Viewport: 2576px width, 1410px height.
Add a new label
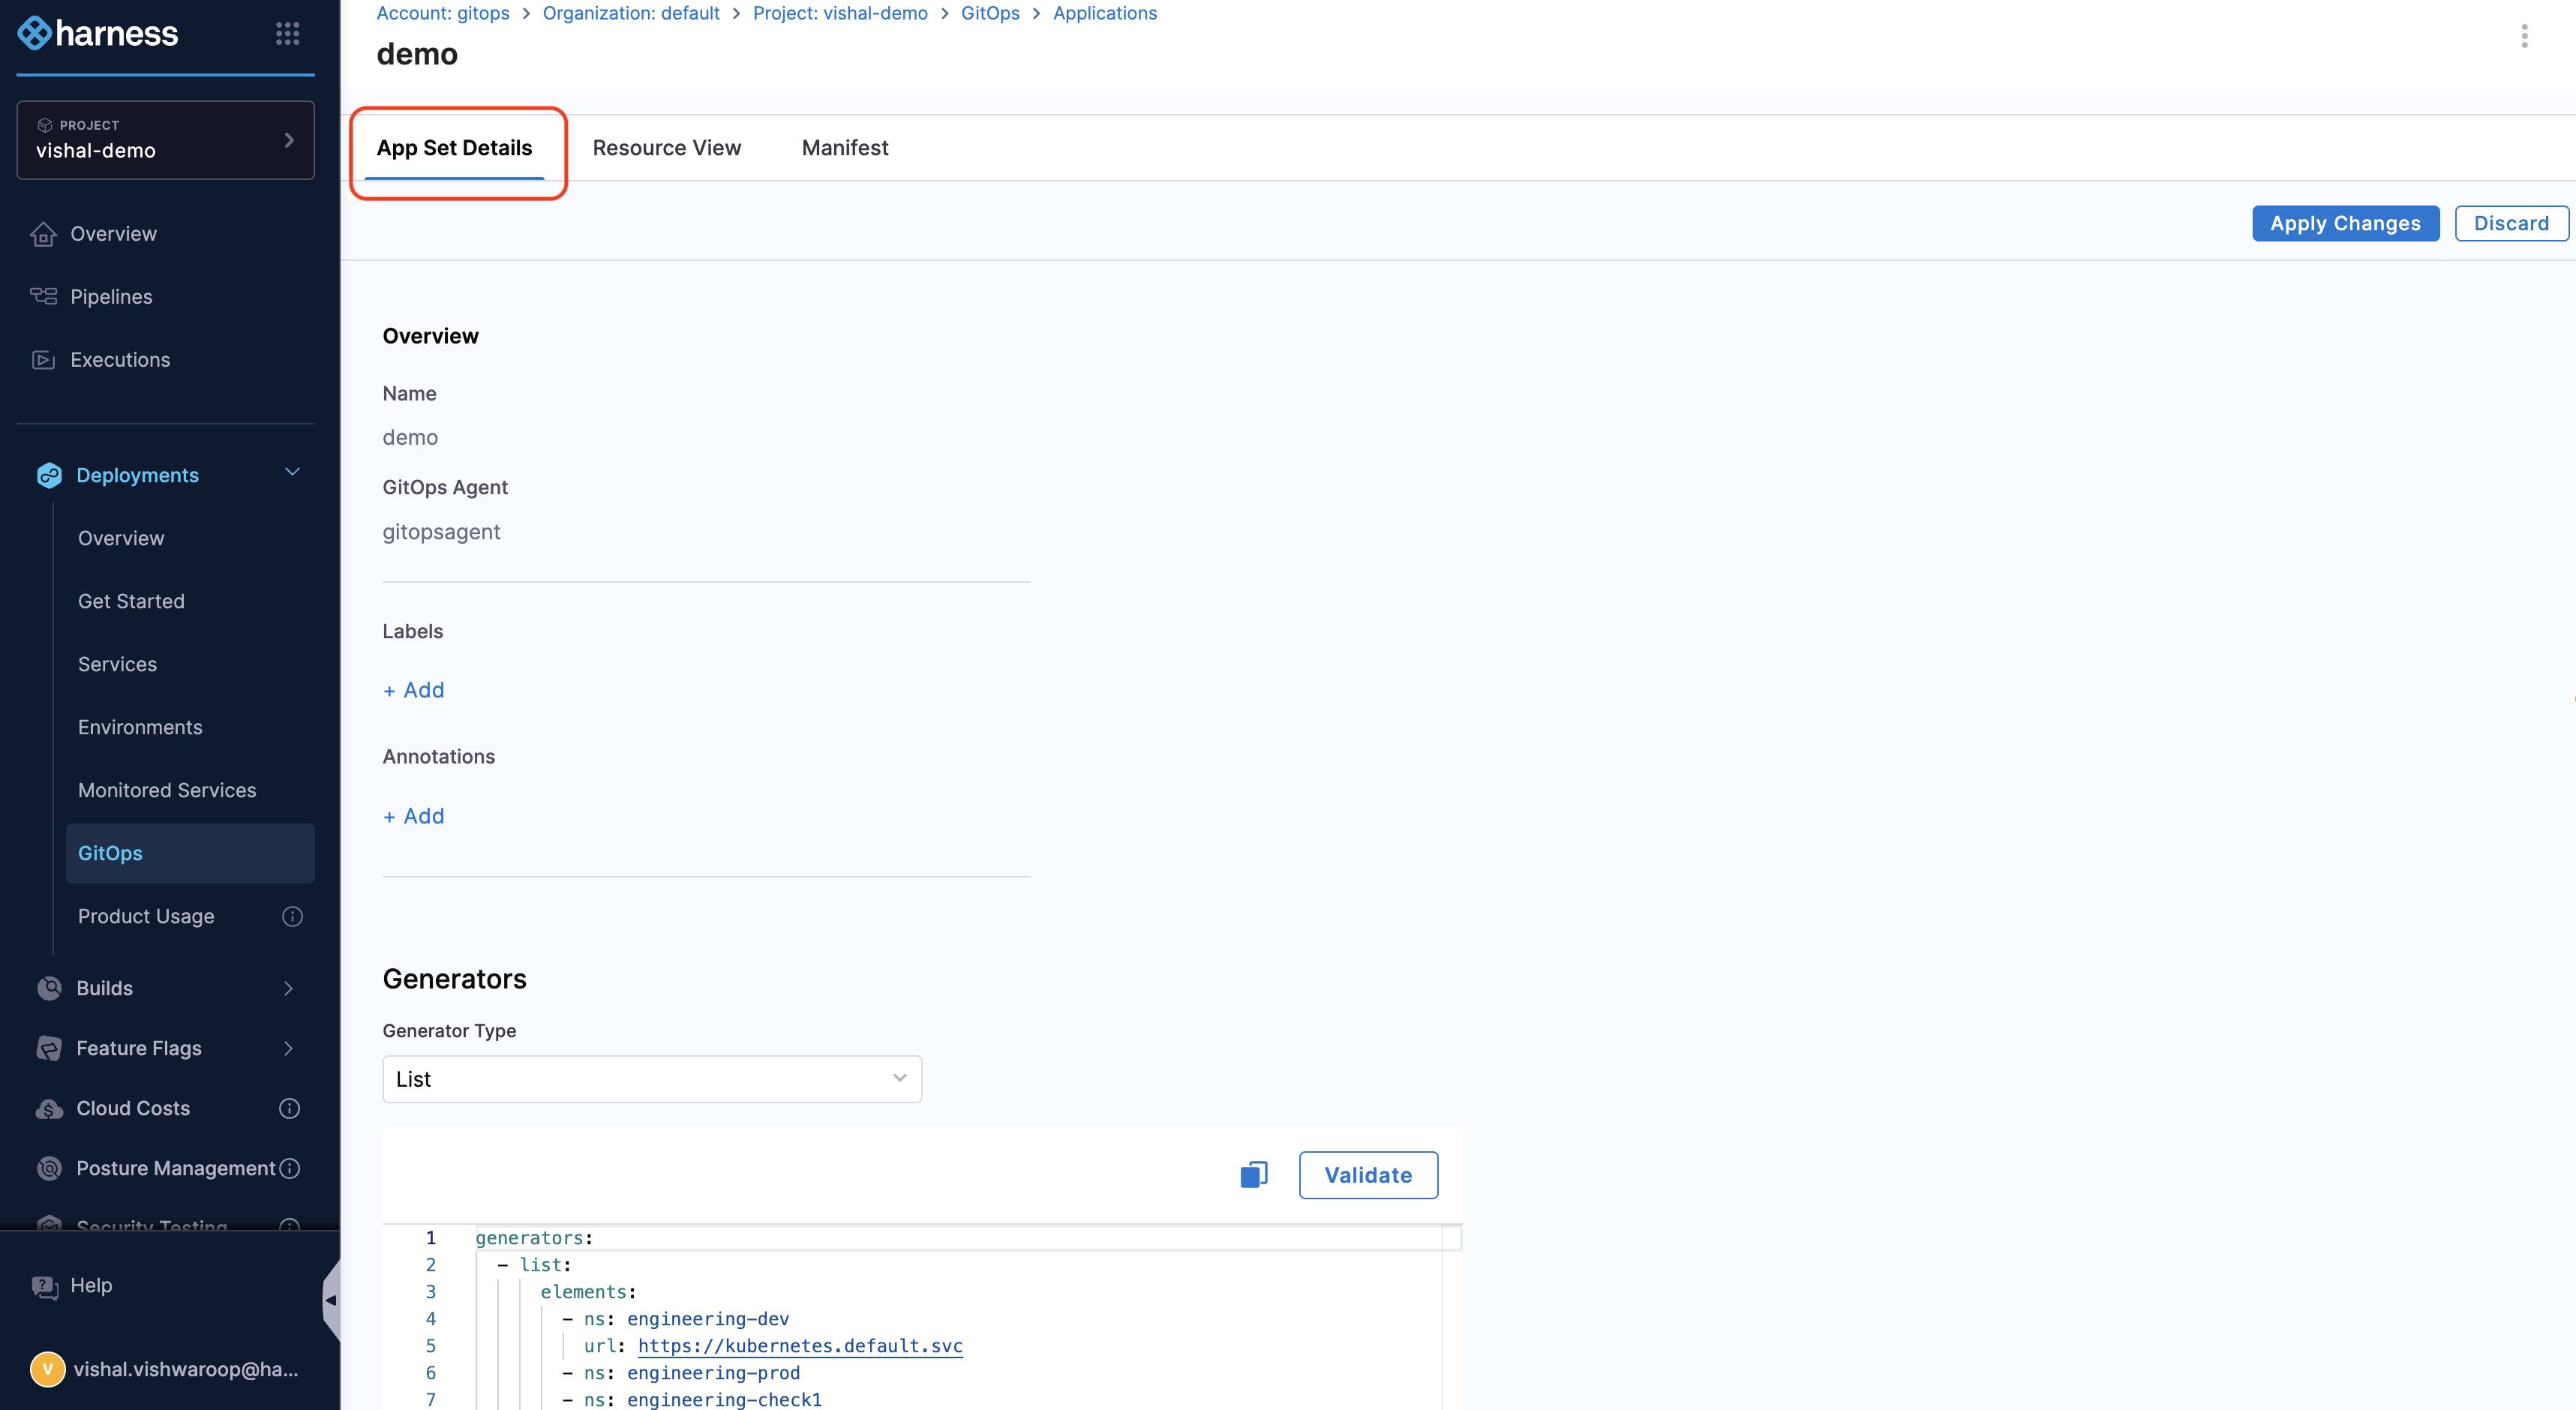click(x=414, y=690)
